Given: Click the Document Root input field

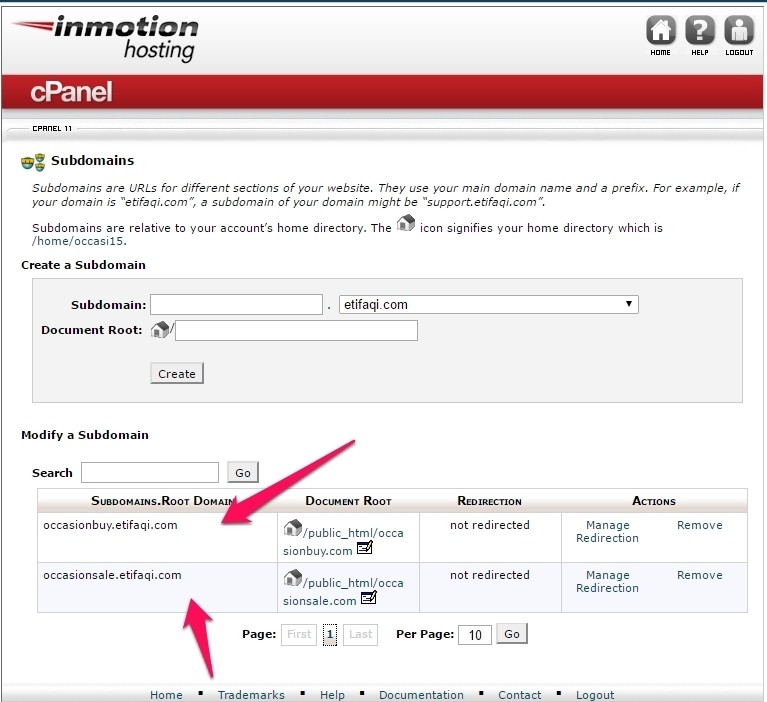Looking at the screenshot, I should pyautogui.click(x=296, y=331).
